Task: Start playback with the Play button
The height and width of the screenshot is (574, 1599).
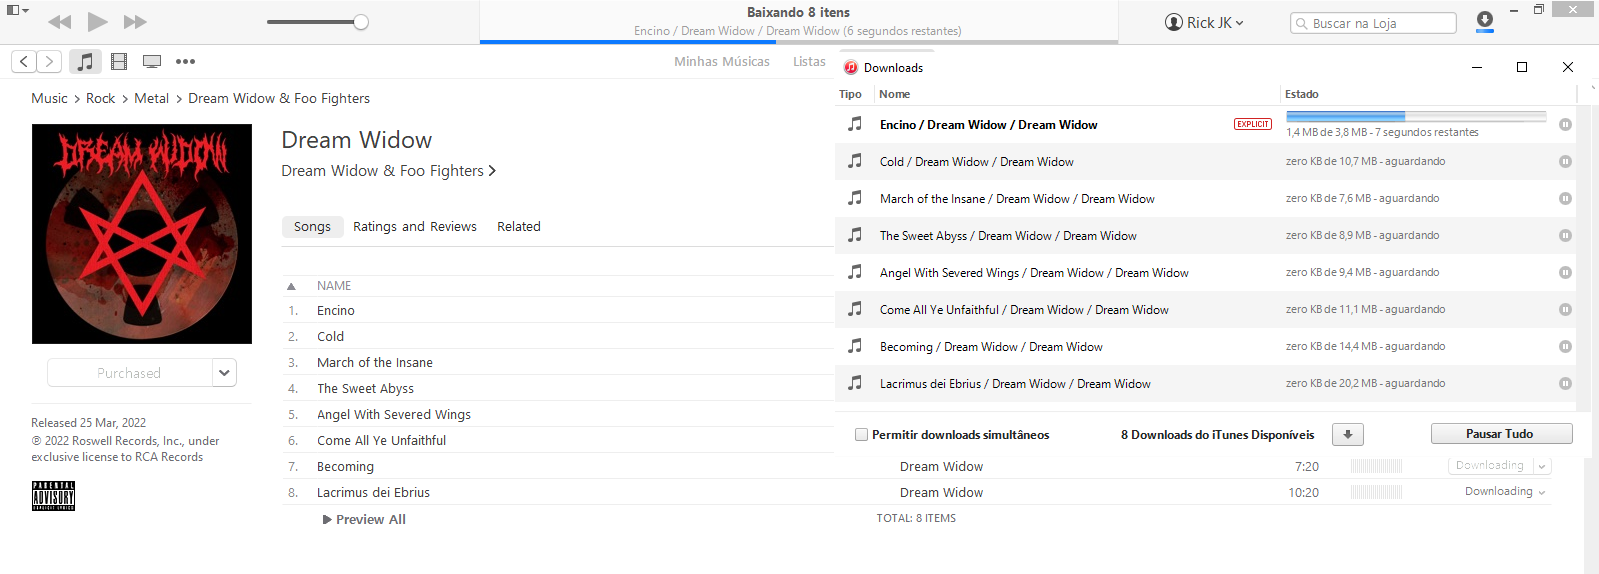Action: pos(97,21)
